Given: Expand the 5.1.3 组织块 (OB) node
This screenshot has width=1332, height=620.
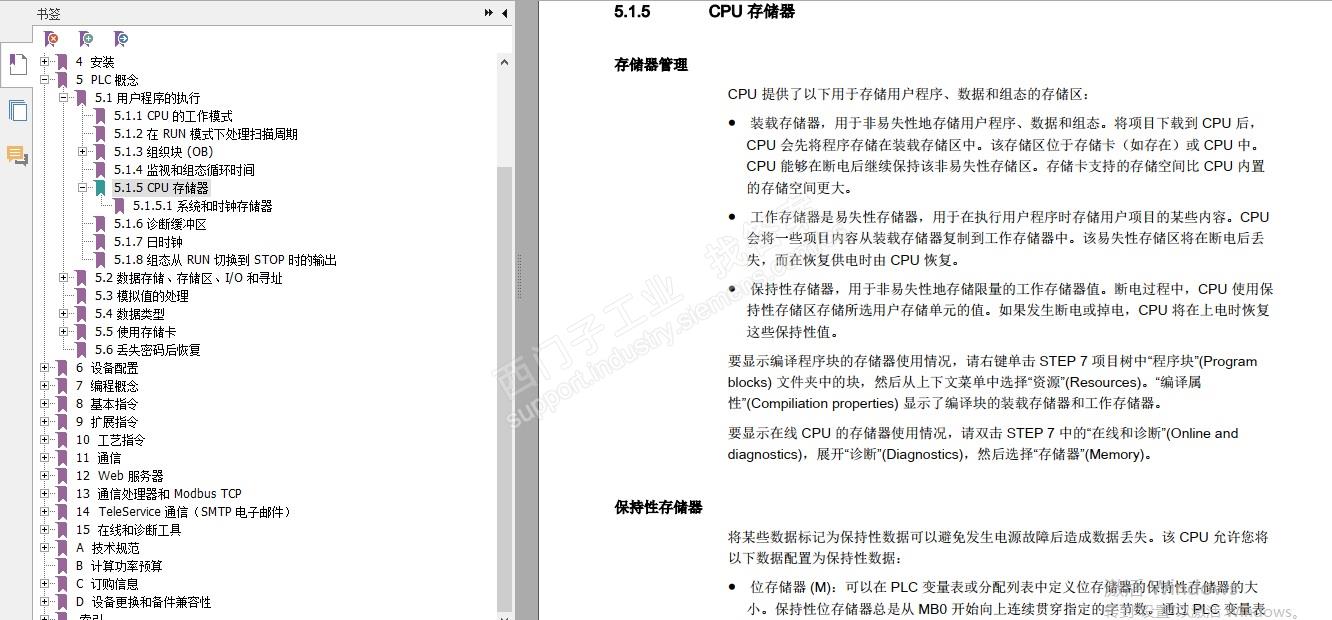Looking at the screenshot, I should [x=82, y=152].
